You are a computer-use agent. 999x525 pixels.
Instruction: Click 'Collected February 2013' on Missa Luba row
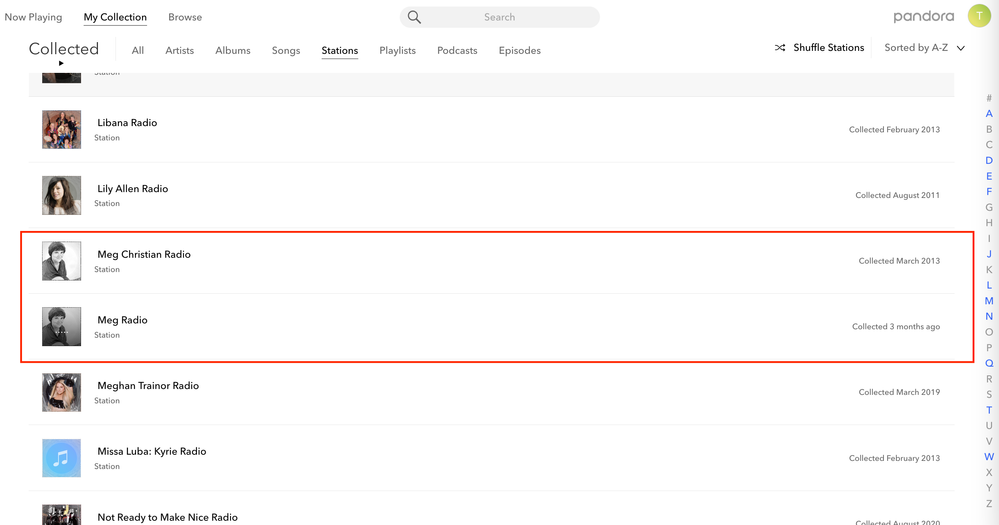tap(894, 458)
